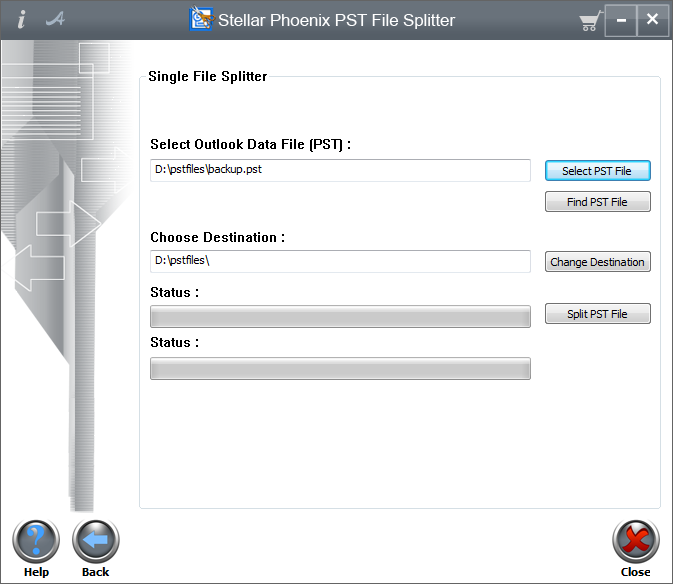The width and height of the screenshot is (673, 584).
Task: Close window via title bar X button
Action: tap(652, 20)
